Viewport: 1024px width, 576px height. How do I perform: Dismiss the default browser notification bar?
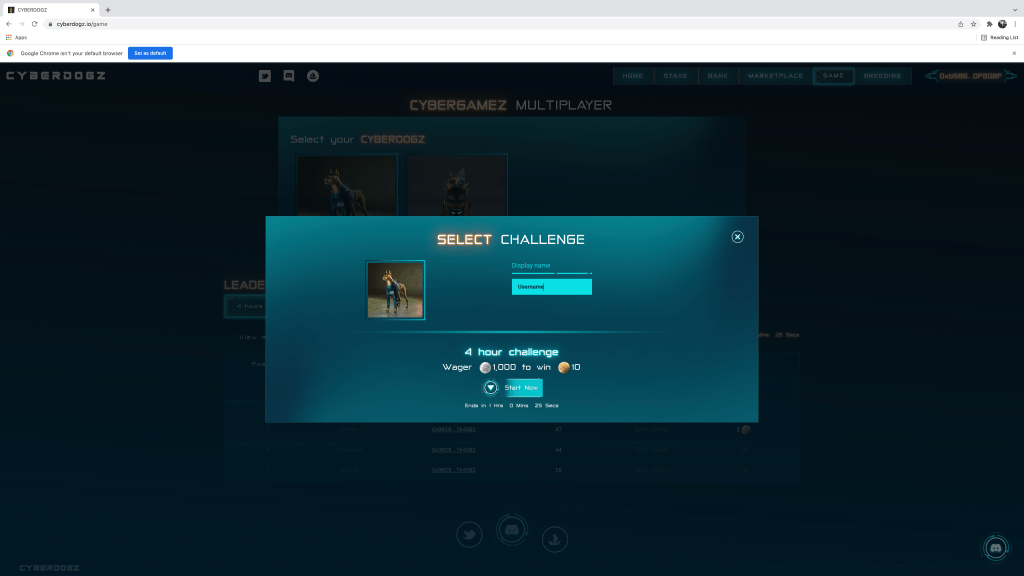[x=1014, y=53]
